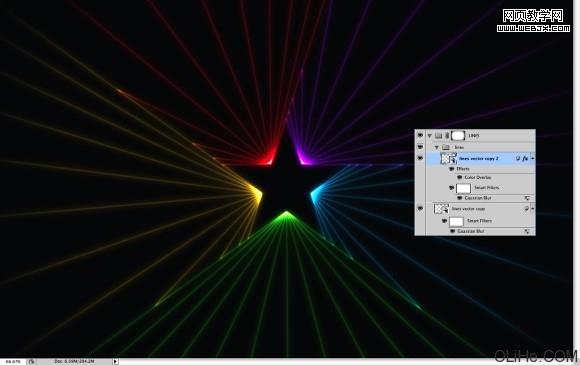The image size is (580, 365).
Task: Click smart filter indicator icon on lines vector copy 2
Action: [518, 158]
